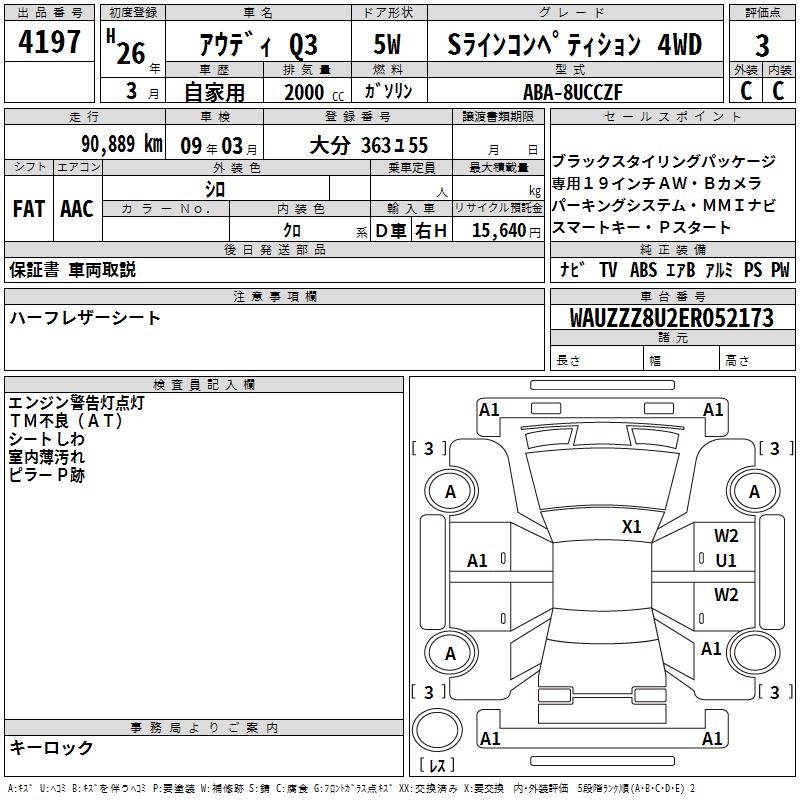Click the ABS equipment label
Image resolution: width=800 pixels, height=800 pixels.
pyautogui.click(x=645, y=270)
